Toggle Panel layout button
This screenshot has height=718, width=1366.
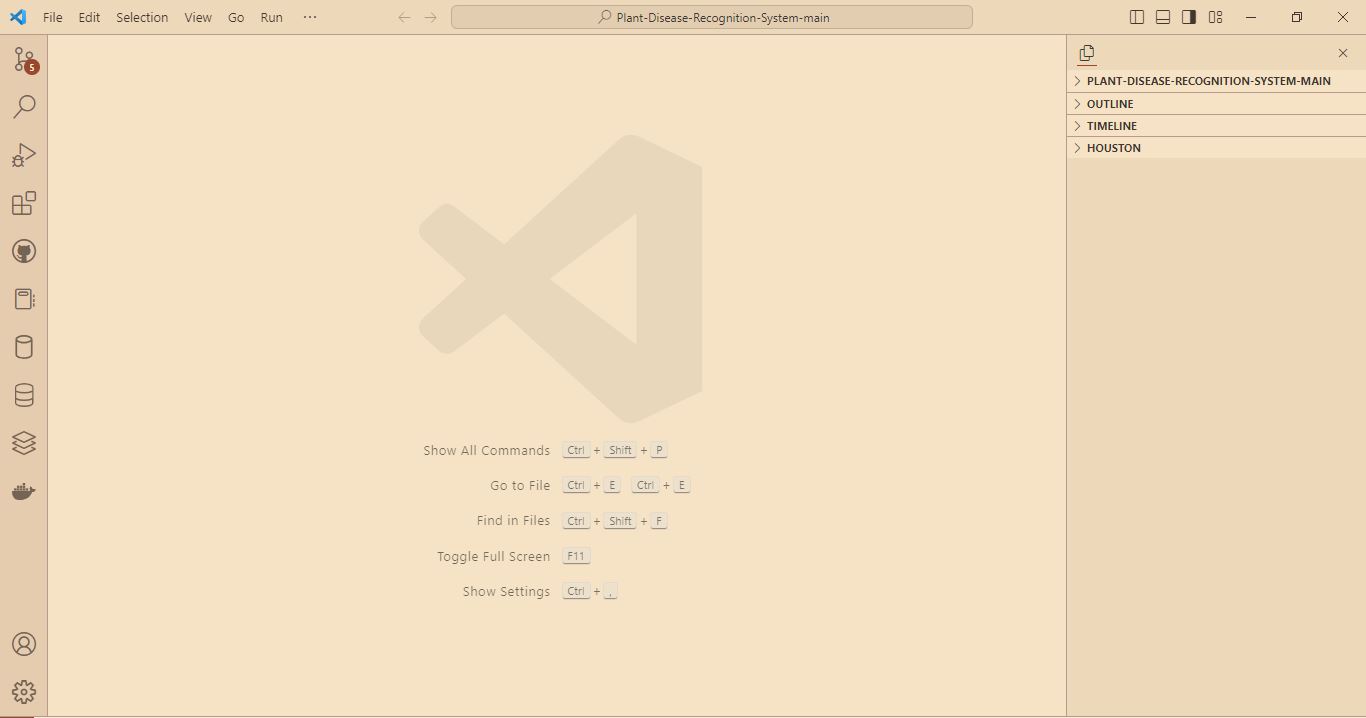pos(1163,17)
